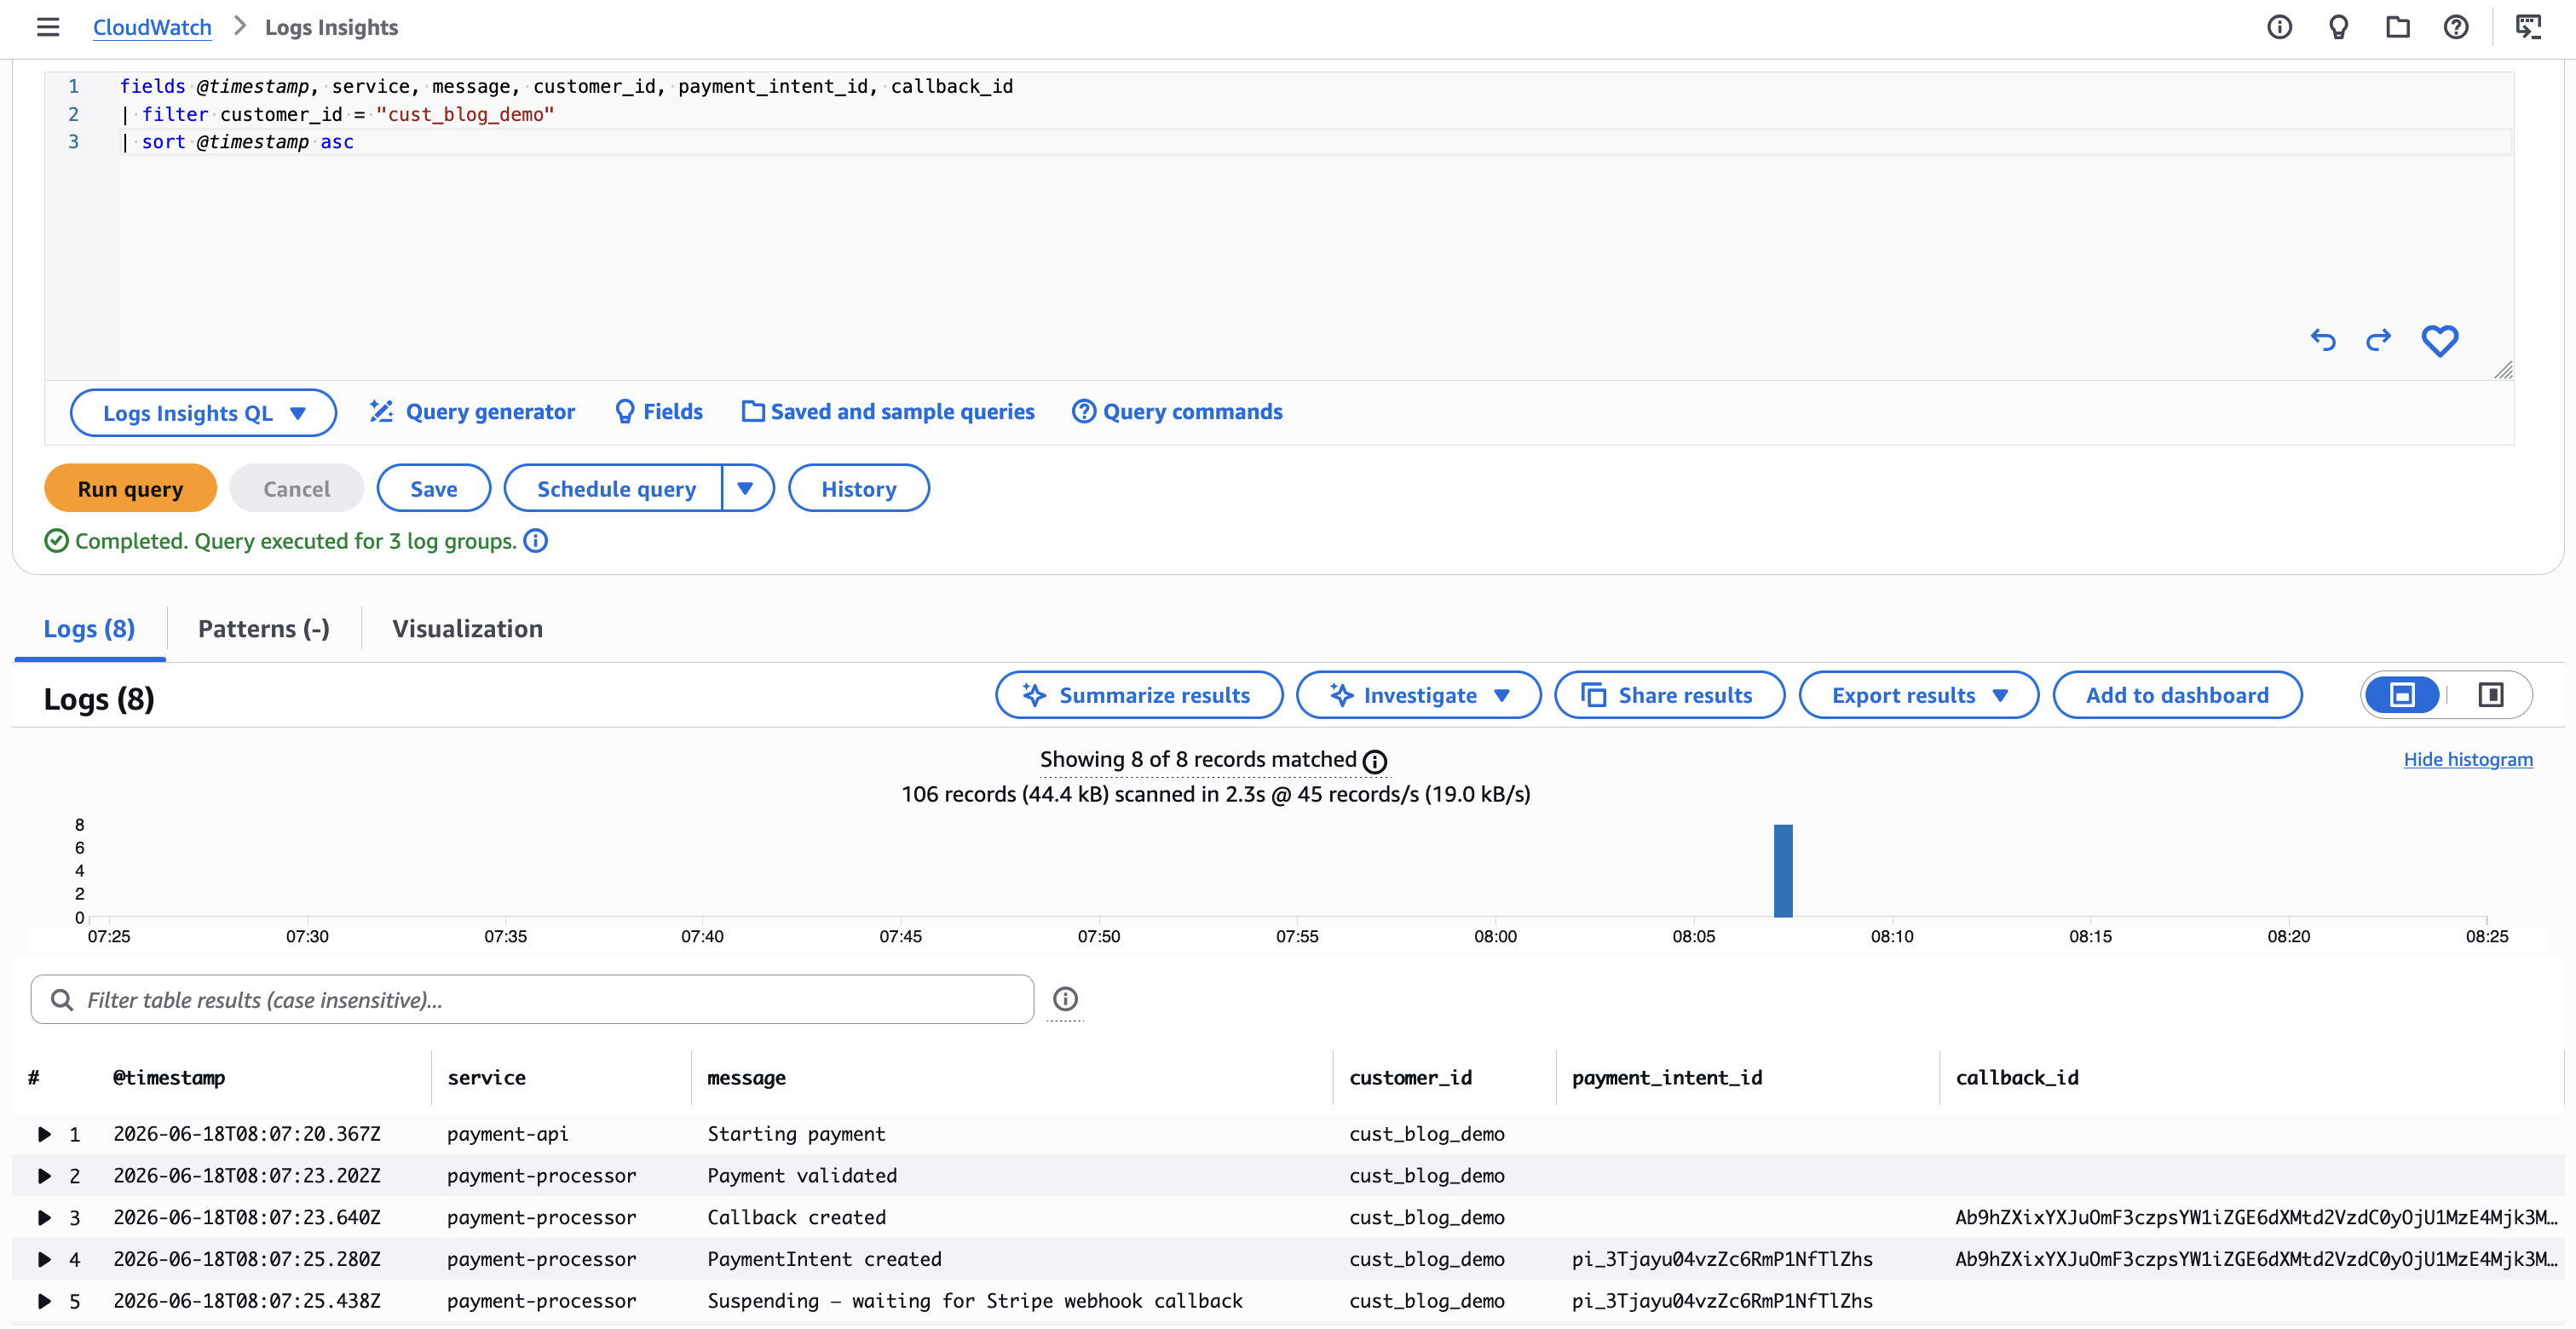Open the Logs Insights QL language dropdown
The height and width of the screenshot is (1329, 2576).
[203, 412]
